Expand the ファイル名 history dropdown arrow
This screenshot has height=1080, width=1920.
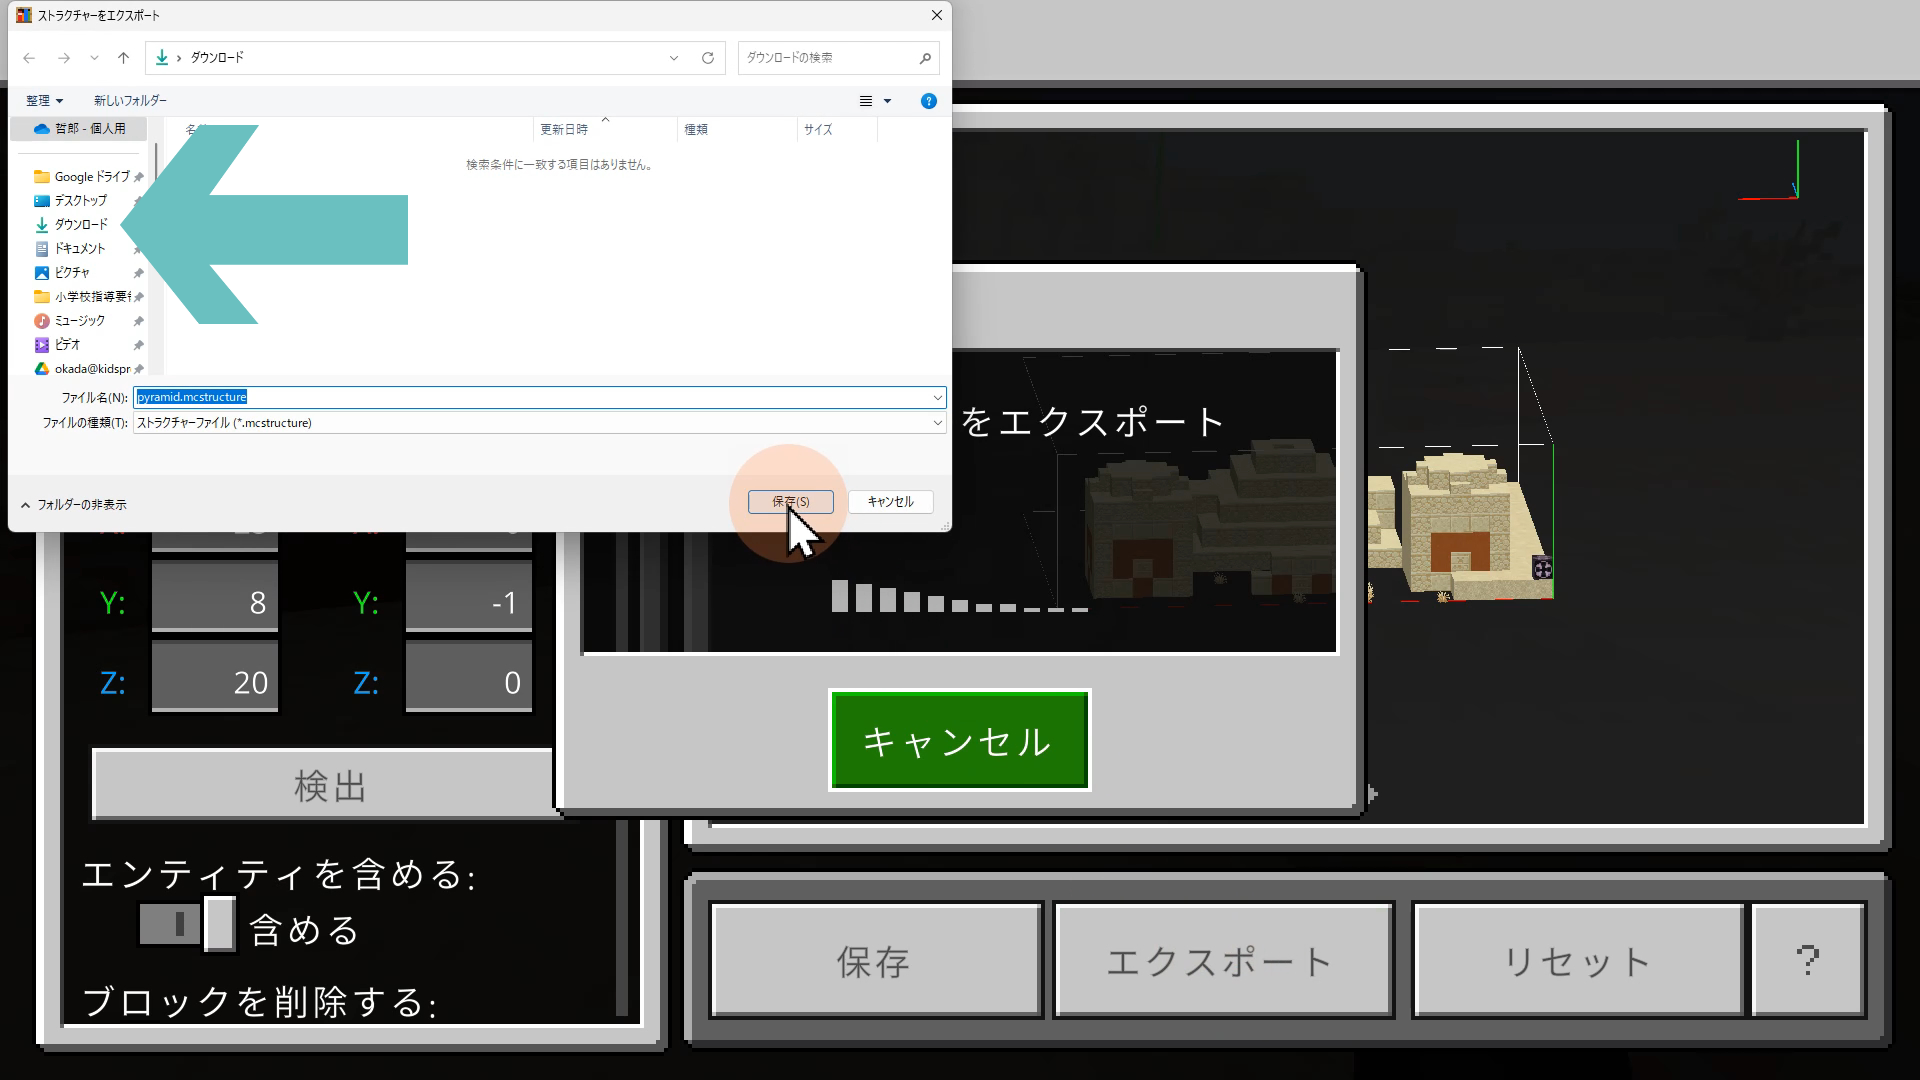[x=937, y=397]
